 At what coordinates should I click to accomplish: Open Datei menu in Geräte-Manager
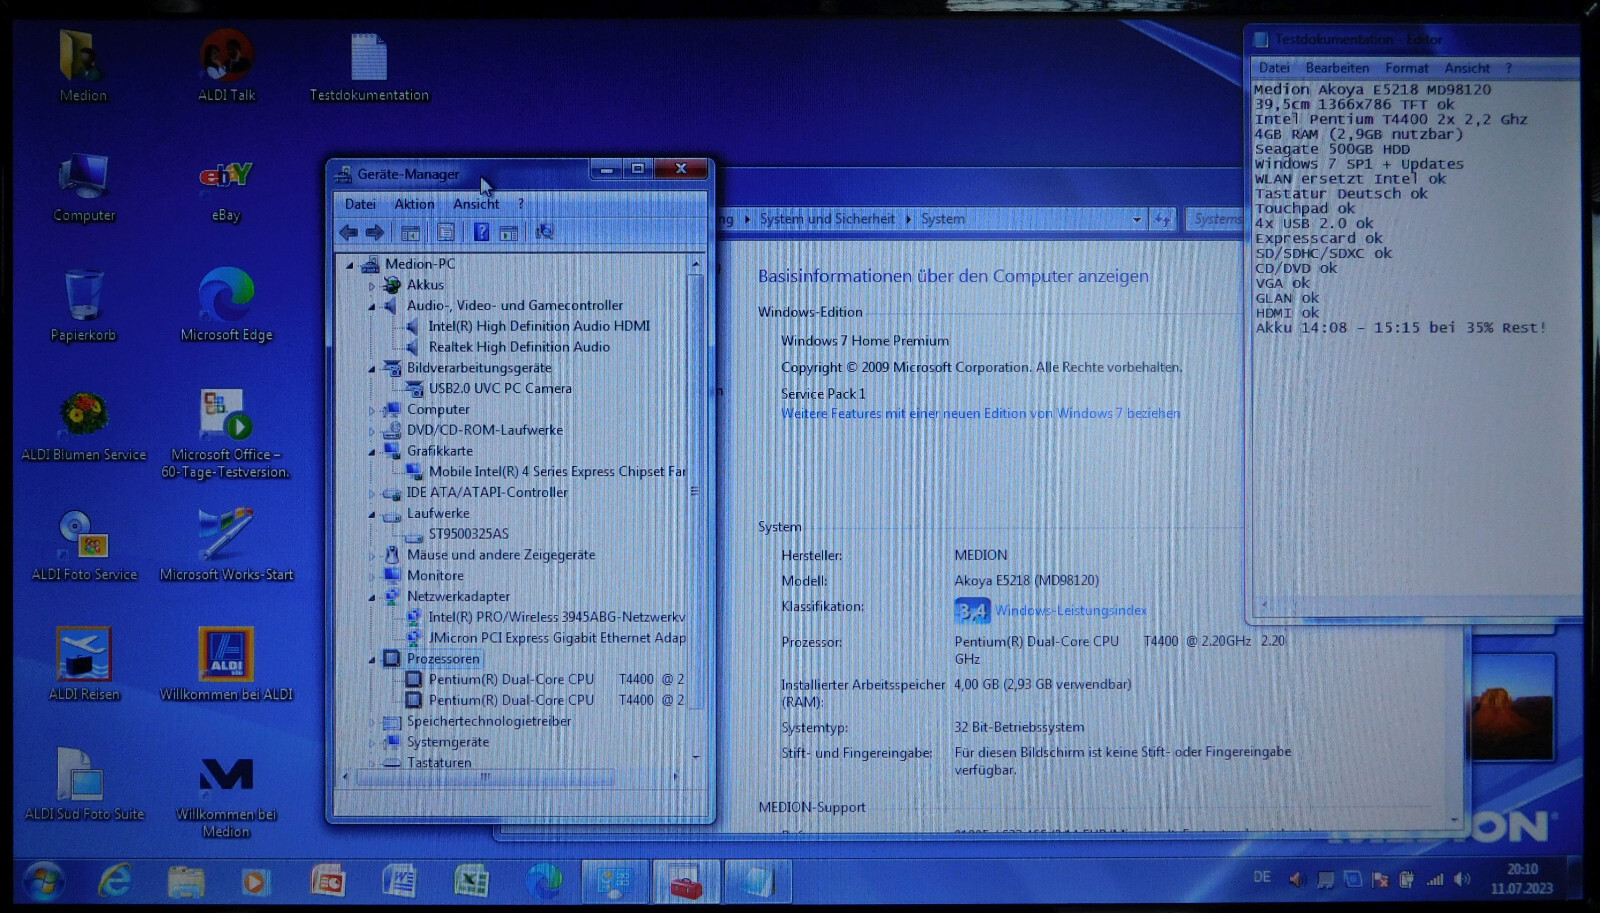coord(360,204)
